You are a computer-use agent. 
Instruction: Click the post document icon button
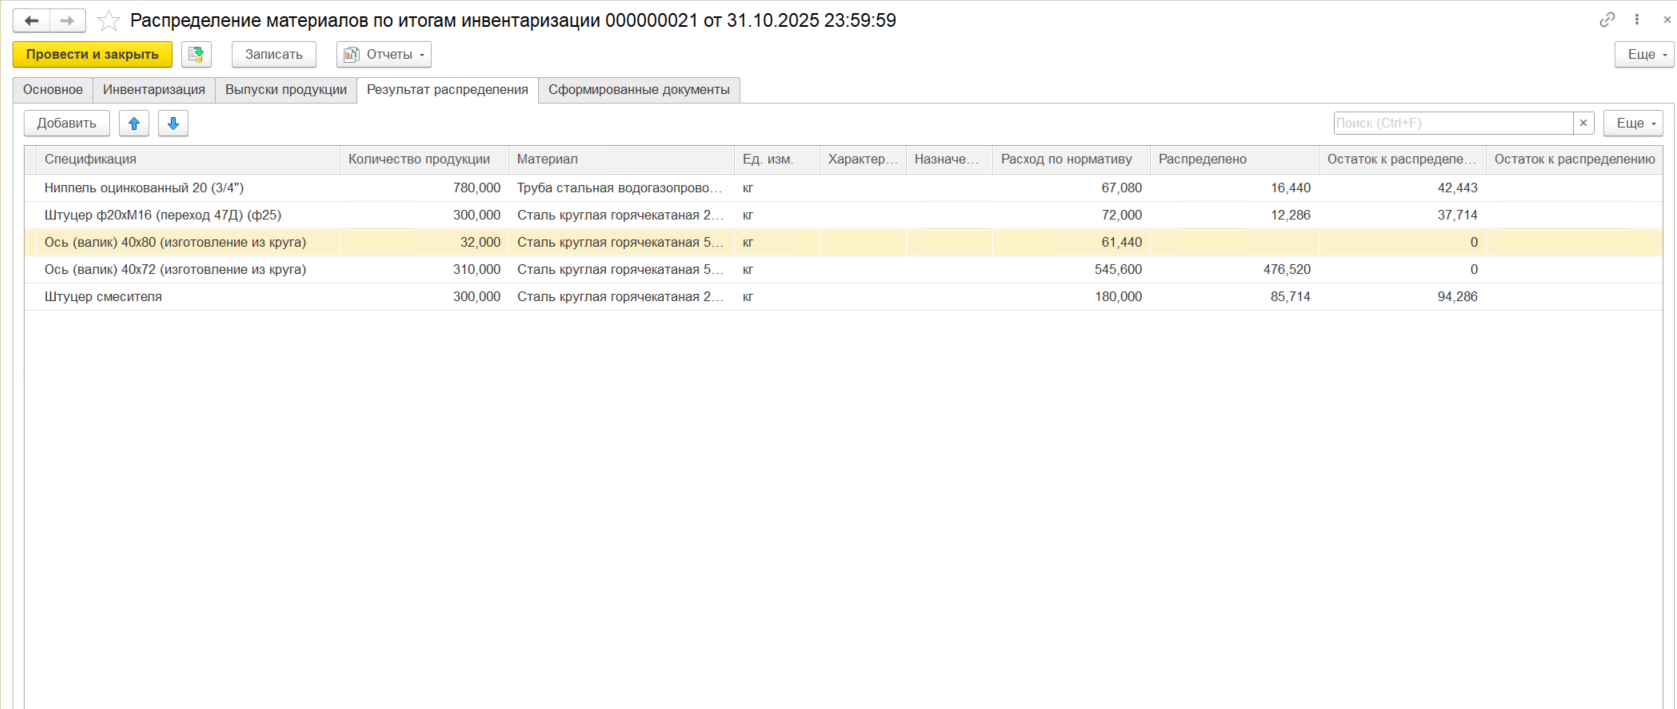196,55
